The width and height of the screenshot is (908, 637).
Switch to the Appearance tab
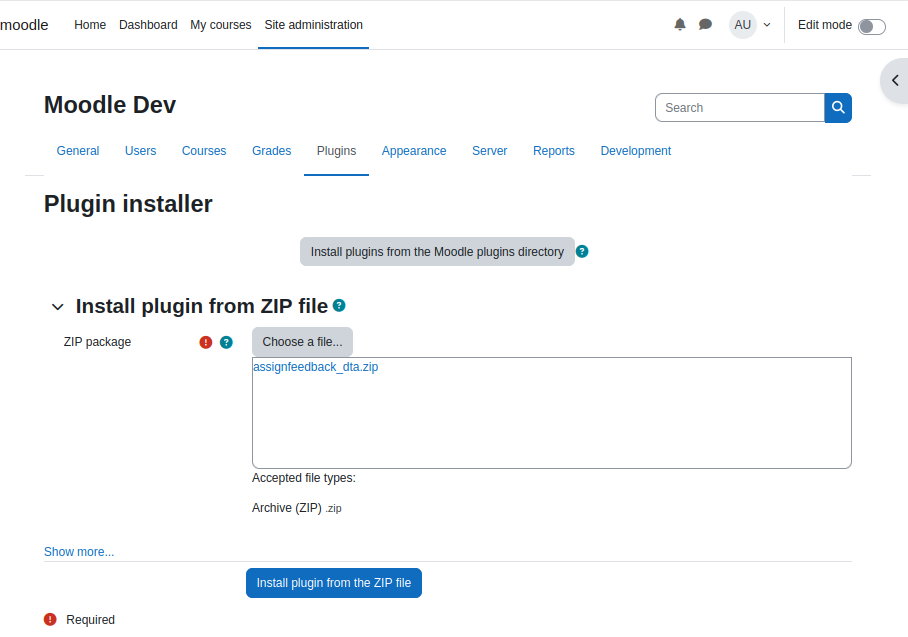[413, 151]
